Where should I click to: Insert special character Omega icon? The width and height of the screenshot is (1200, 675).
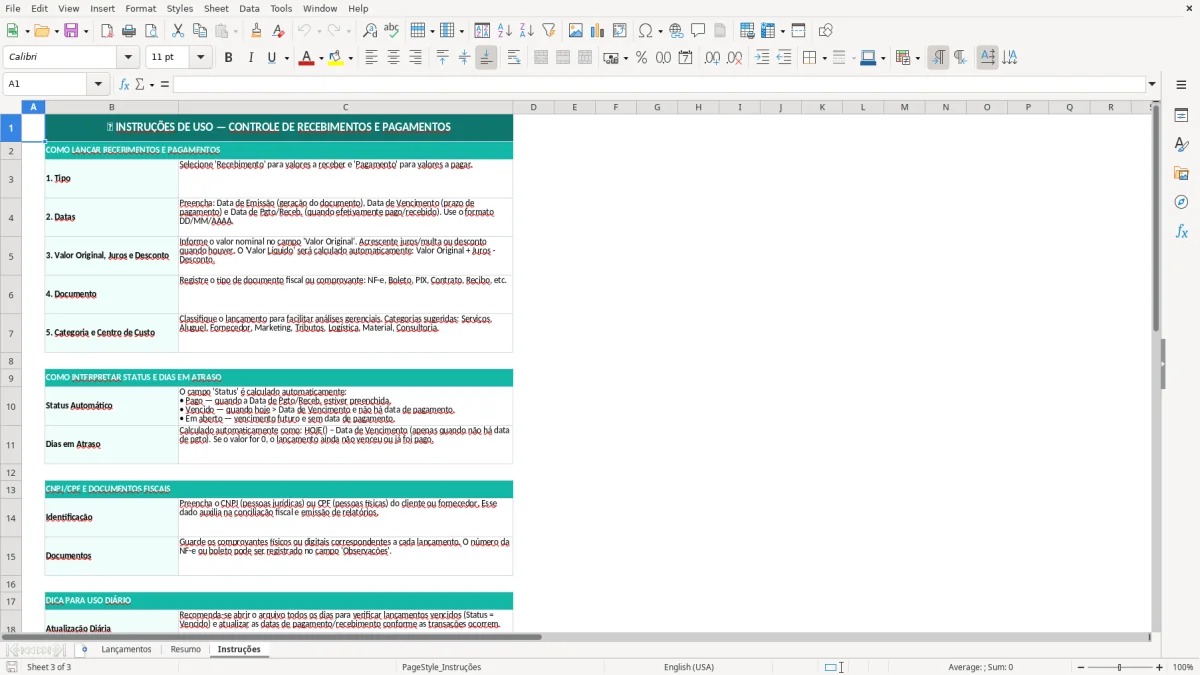[x=645, y=31]
